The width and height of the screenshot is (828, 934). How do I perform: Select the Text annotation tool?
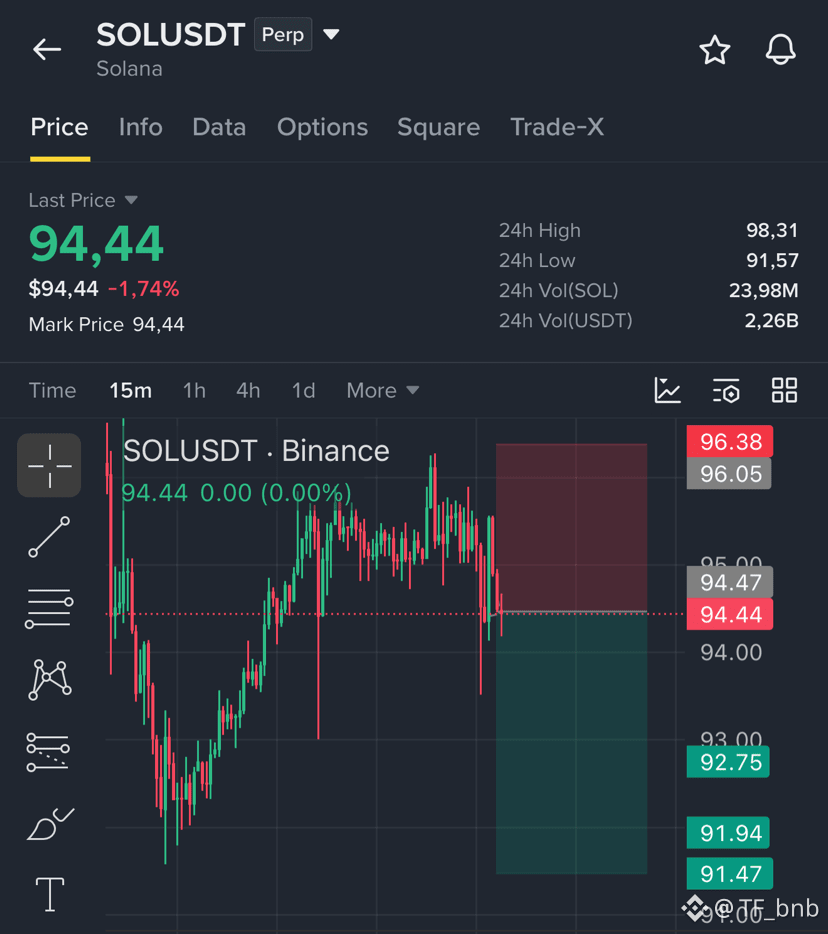point(50,895)
